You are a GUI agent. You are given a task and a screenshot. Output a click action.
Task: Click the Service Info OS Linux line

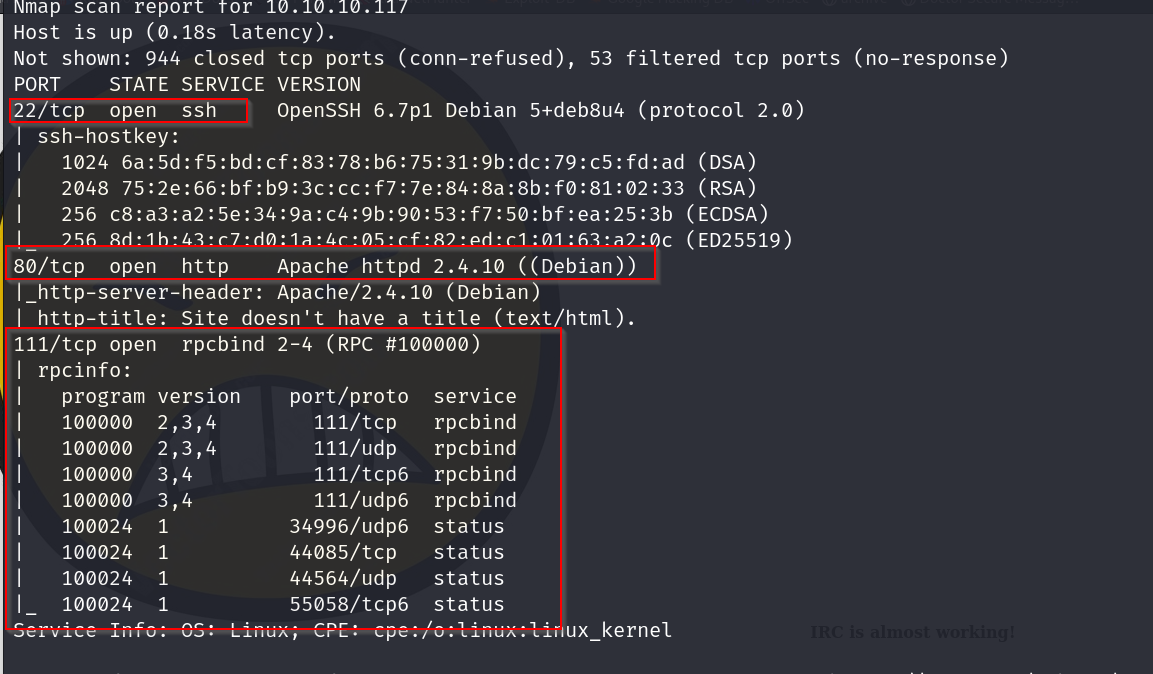point(342,630)
